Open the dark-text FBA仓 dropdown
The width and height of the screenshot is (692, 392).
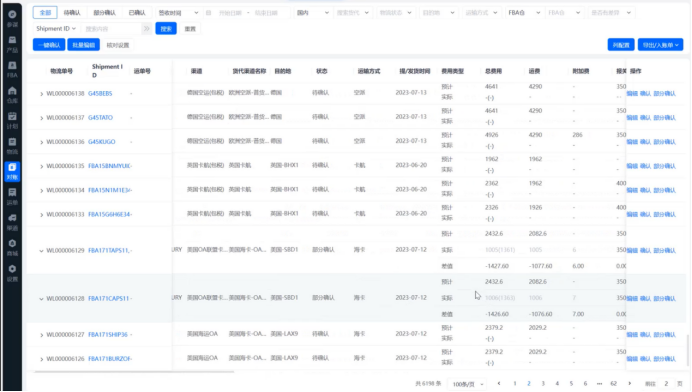tap(524, 13)
